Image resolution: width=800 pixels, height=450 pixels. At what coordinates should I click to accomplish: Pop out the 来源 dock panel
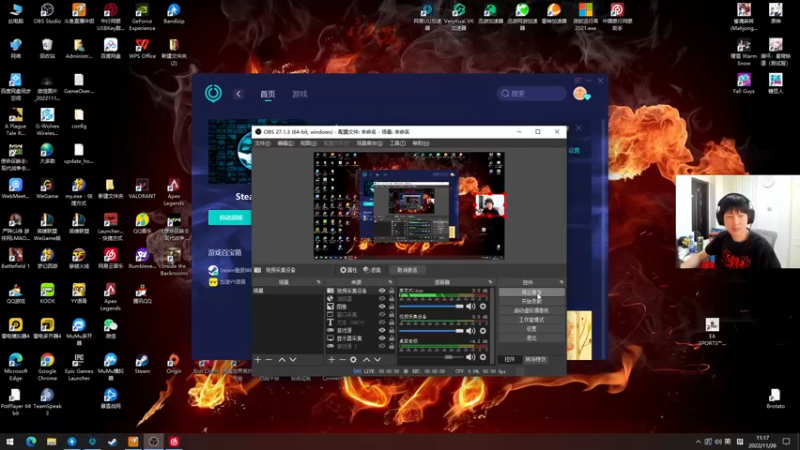point(391,282)
